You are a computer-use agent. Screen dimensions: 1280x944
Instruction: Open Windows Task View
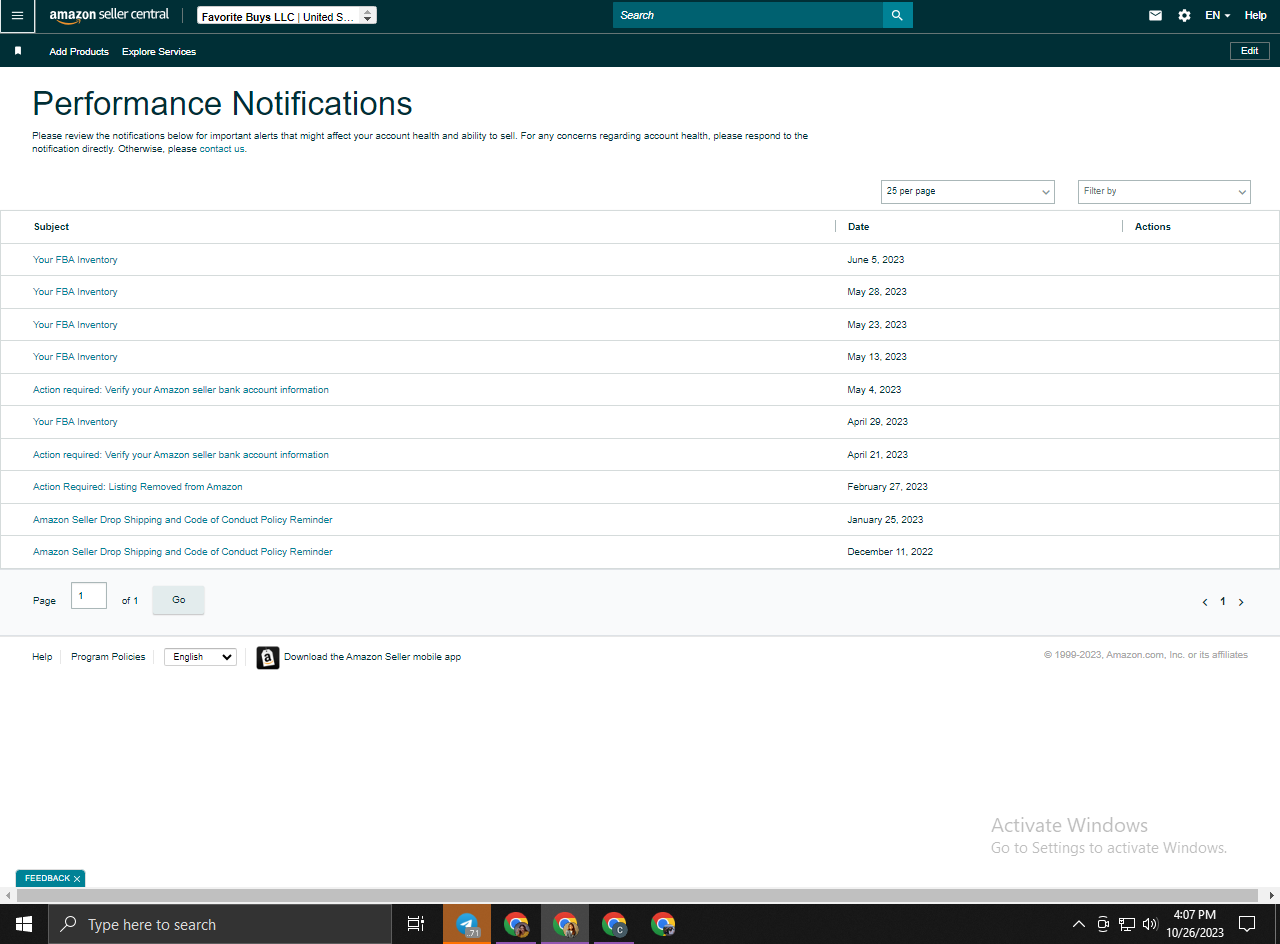416,924
